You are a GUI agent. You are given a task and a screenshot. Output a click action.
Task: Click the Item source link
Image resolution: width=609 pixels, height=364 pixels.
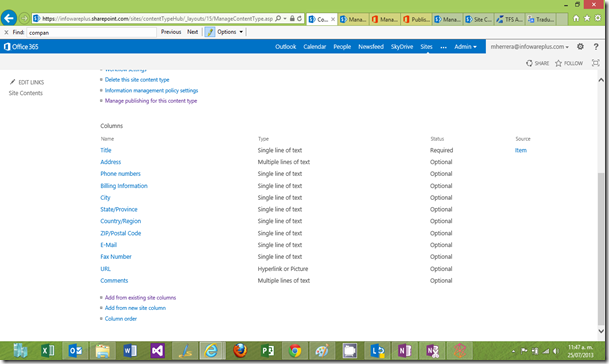pyautogui.click(x=521, y=150)
